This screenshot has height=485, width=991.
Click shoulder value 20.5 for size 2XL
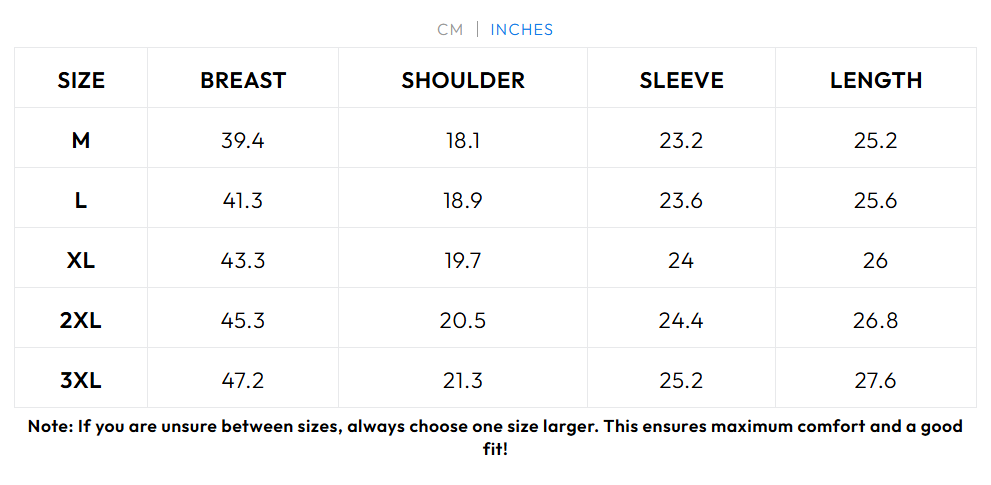(x=463, y=321)
